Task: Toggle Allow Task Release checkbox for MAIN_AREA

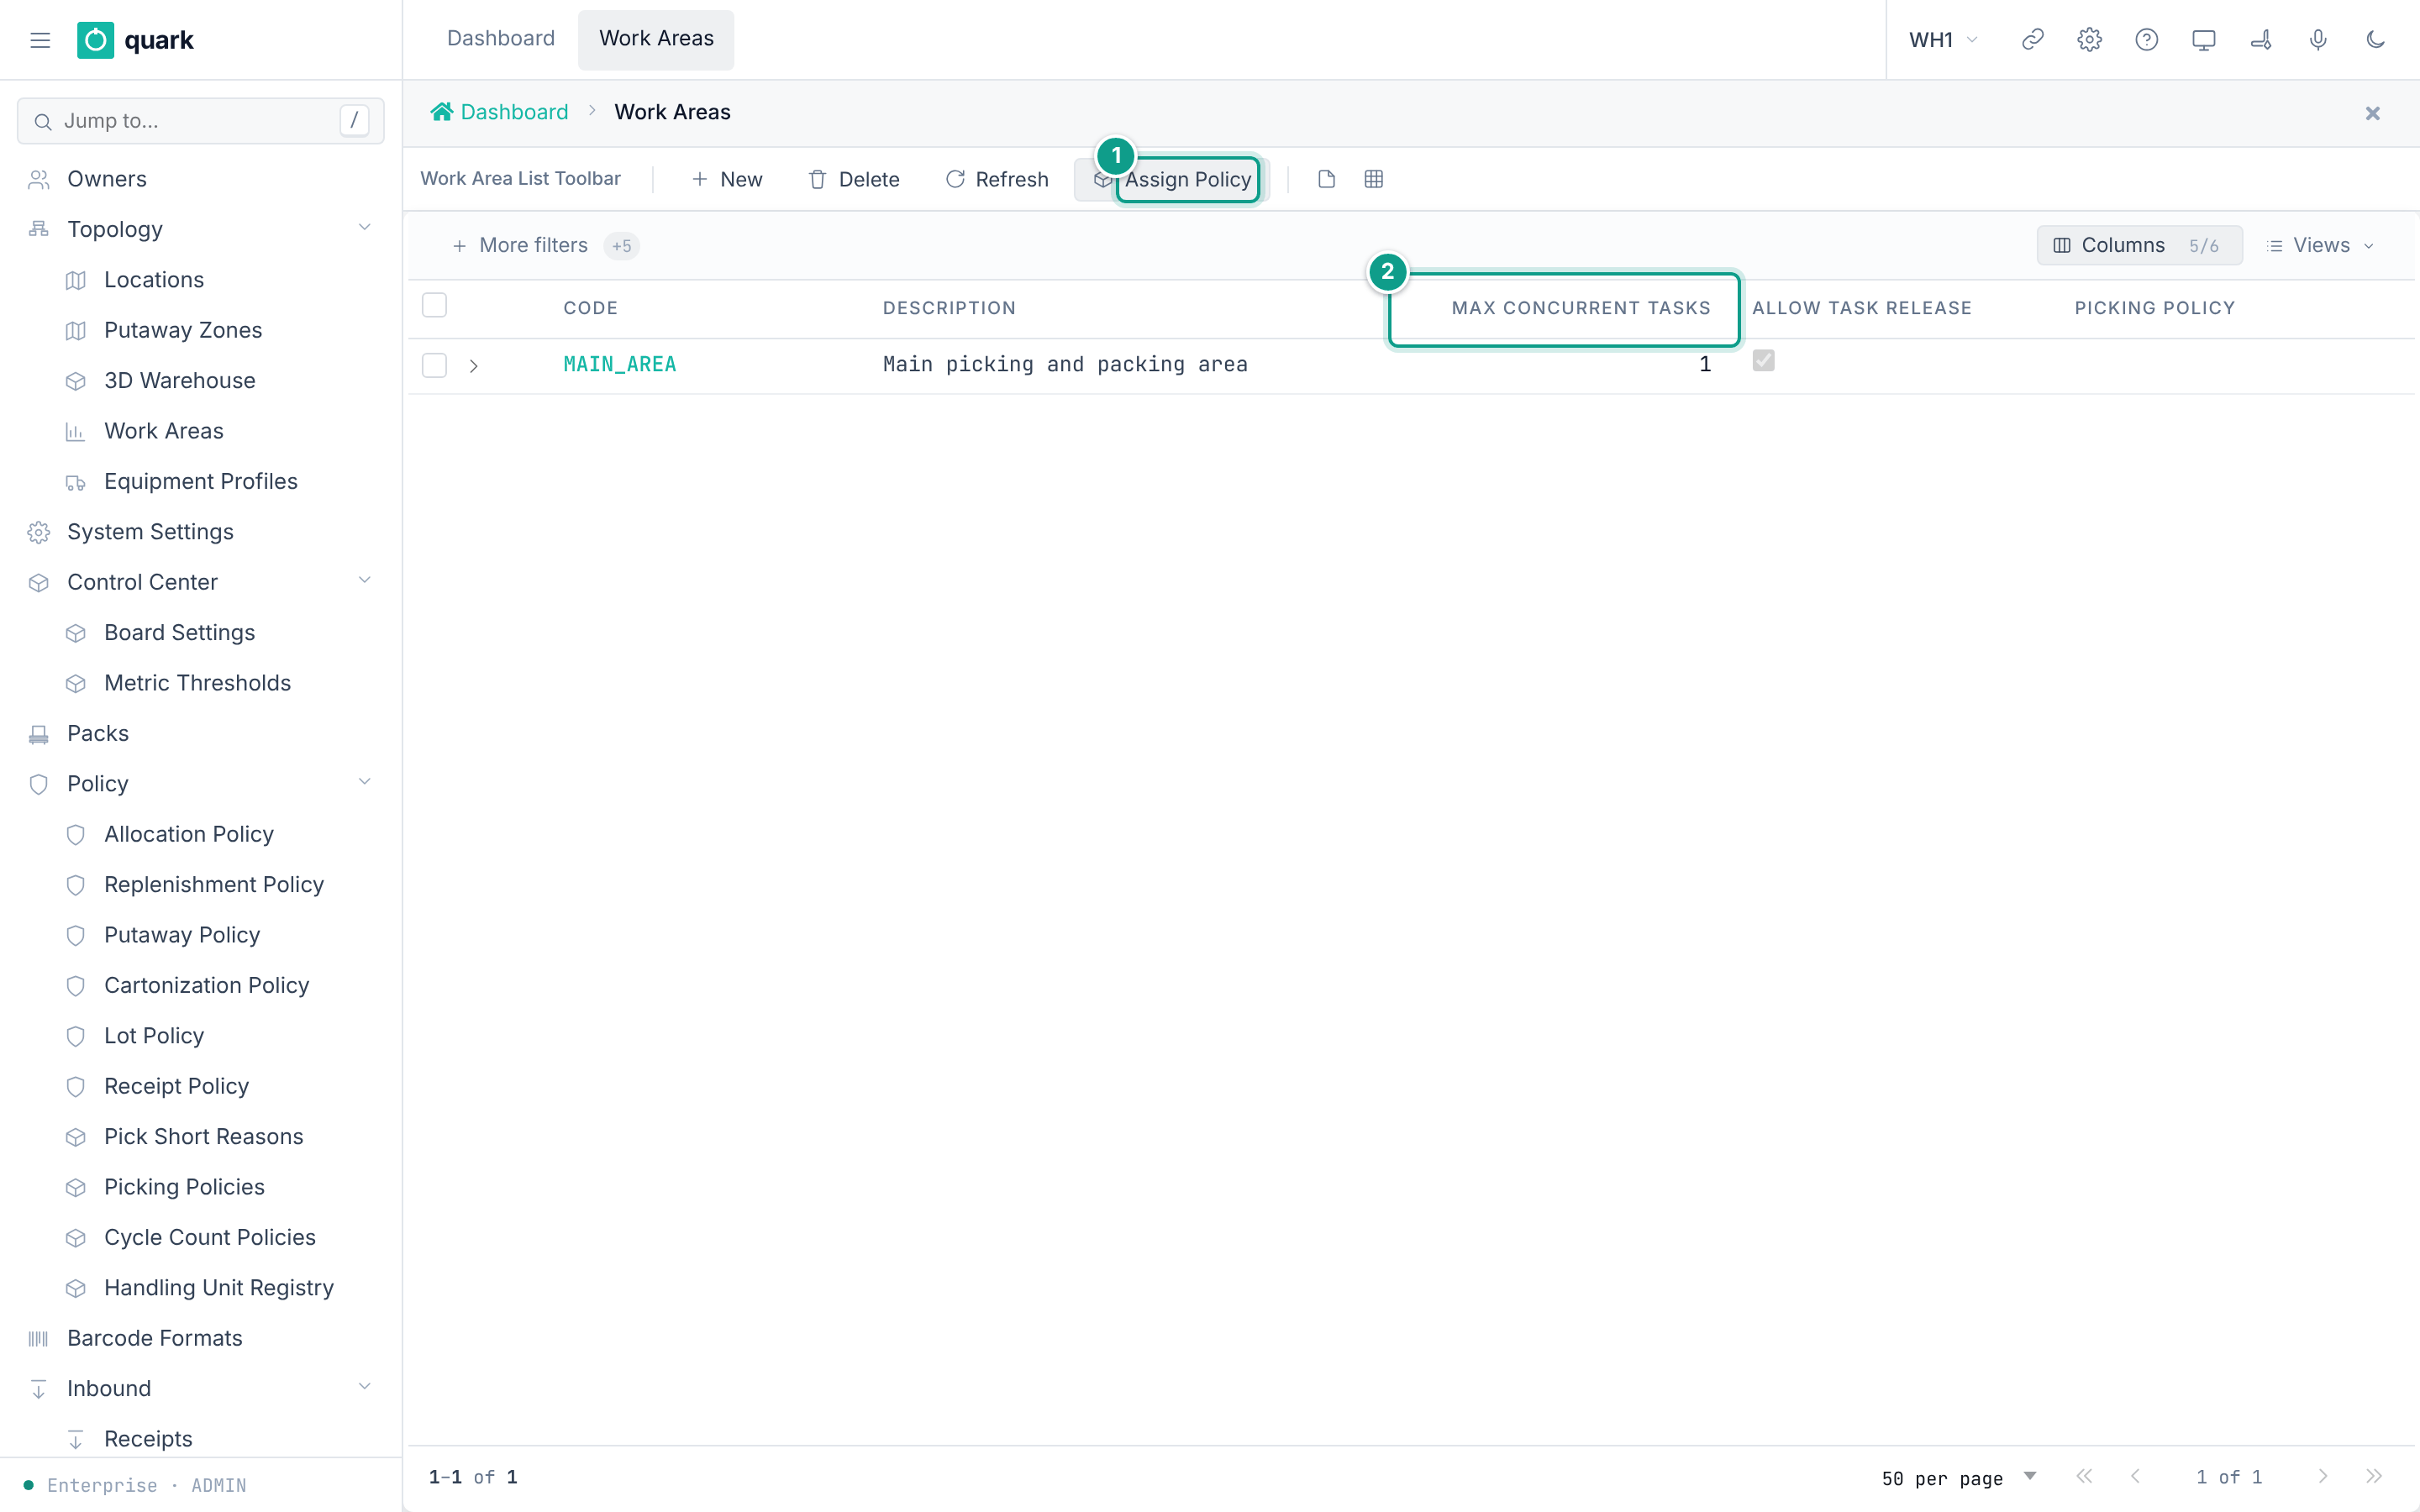Action: pos(1763,361)
